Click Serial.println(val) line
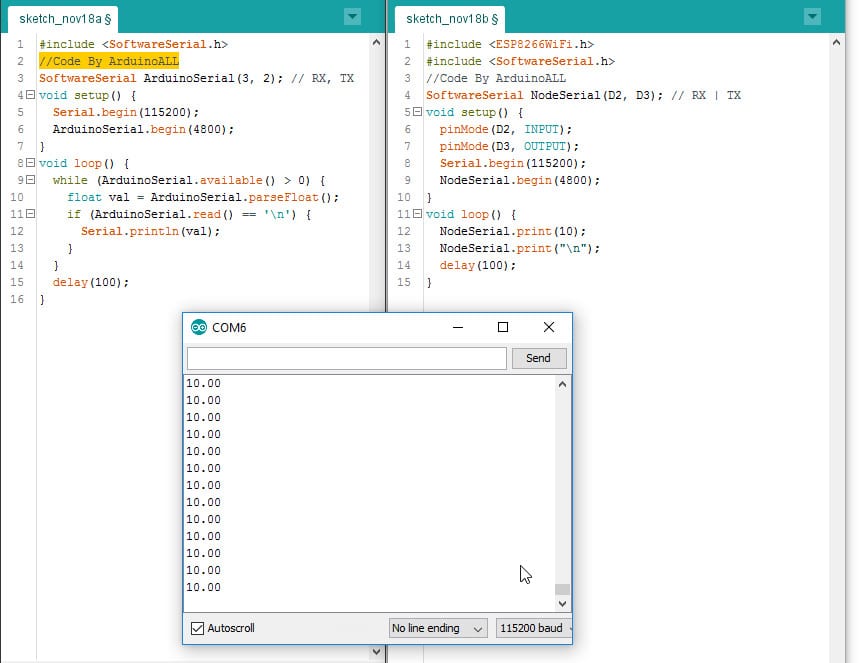Viewport: 863px width, 663px height. pyautogui.click(x=150, y=232)
